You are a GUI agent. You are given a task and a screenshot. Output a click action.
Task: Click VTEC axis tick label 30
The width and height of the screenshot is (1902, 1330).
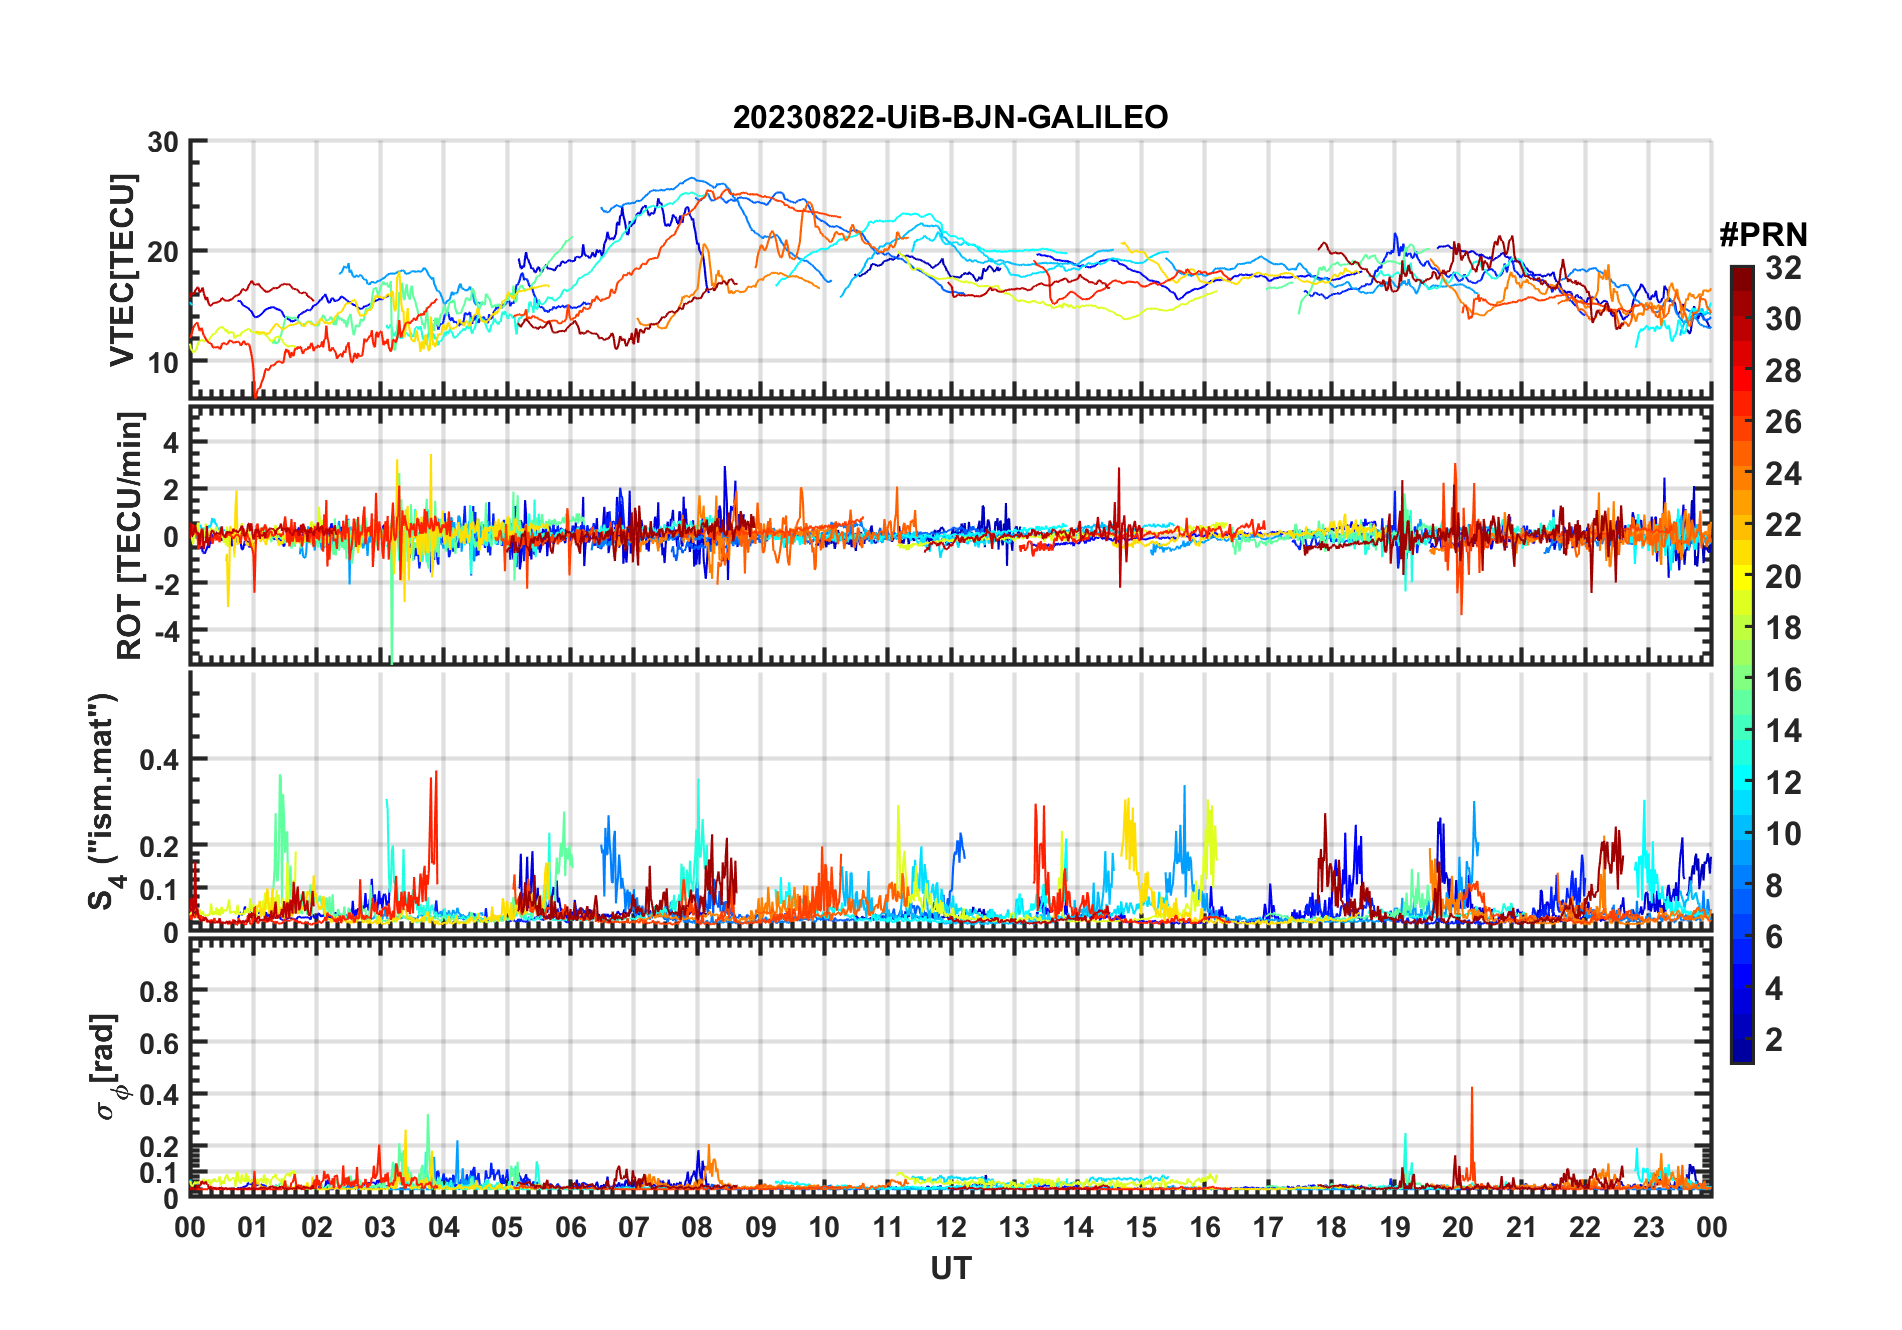pos(163,142)
